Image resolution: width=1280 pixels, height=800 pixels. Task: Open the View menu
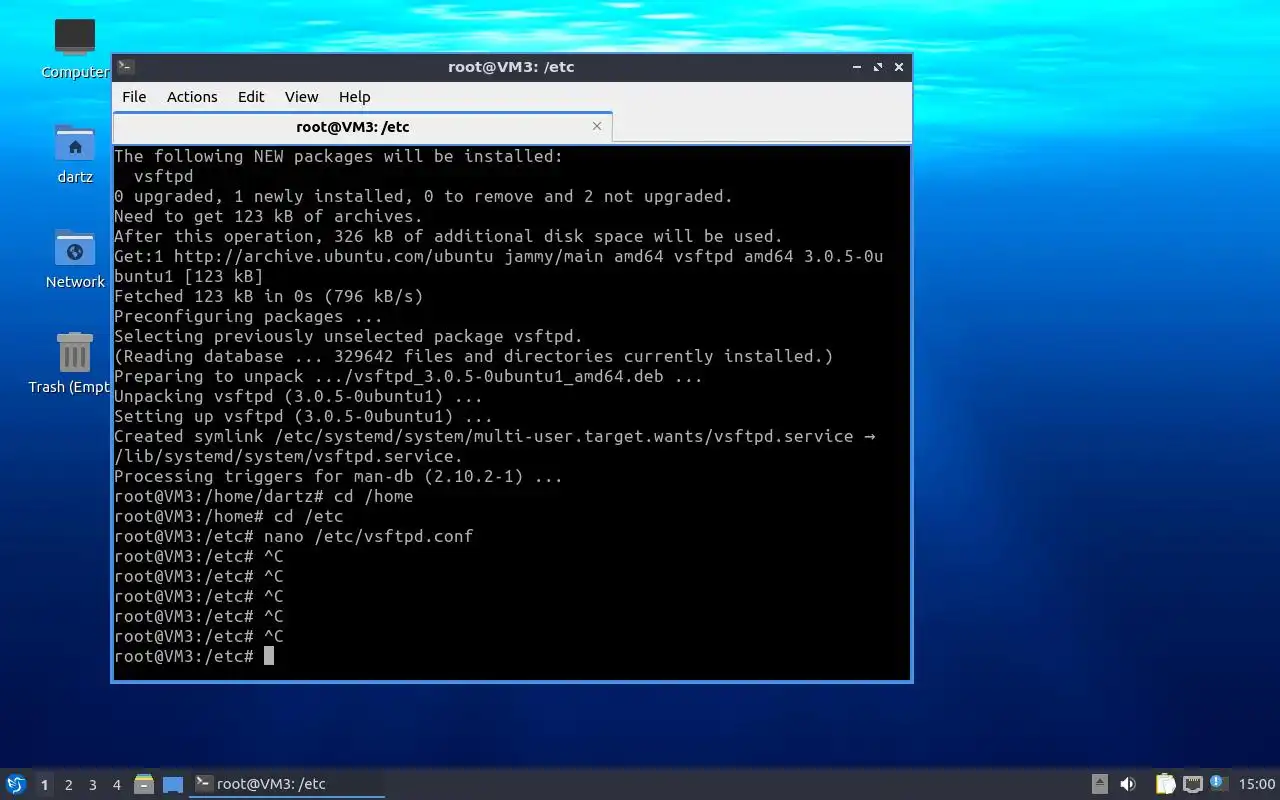(301, 97)
